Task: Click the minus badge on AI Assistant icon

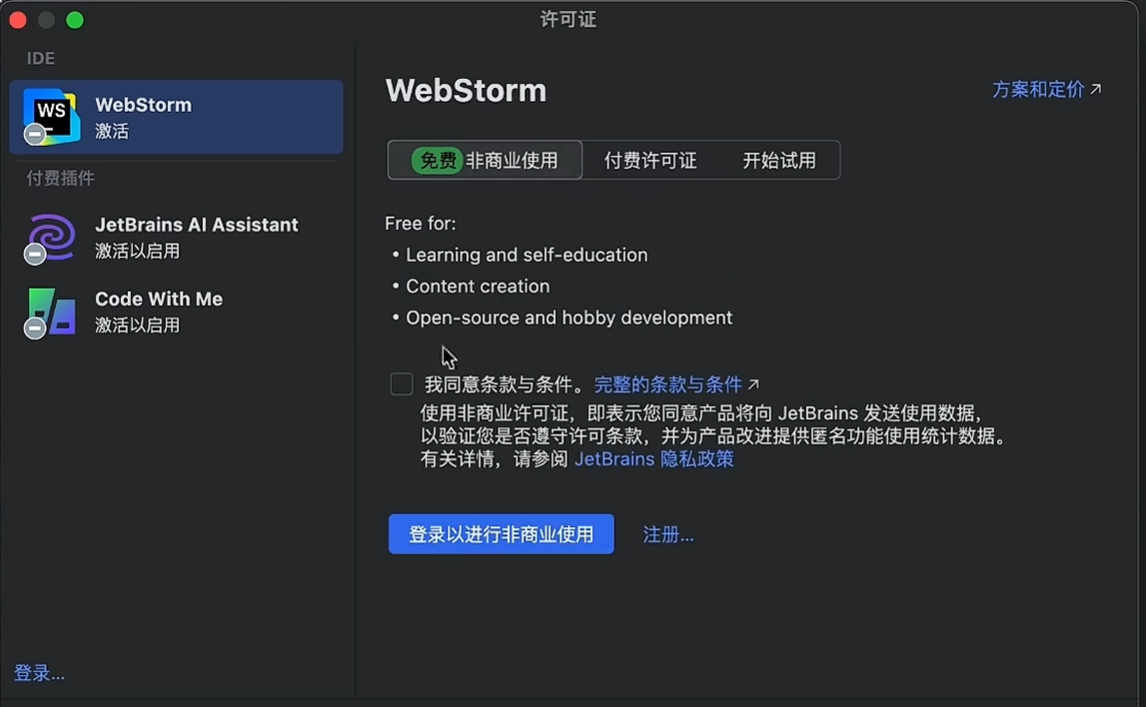Action: 34,254
